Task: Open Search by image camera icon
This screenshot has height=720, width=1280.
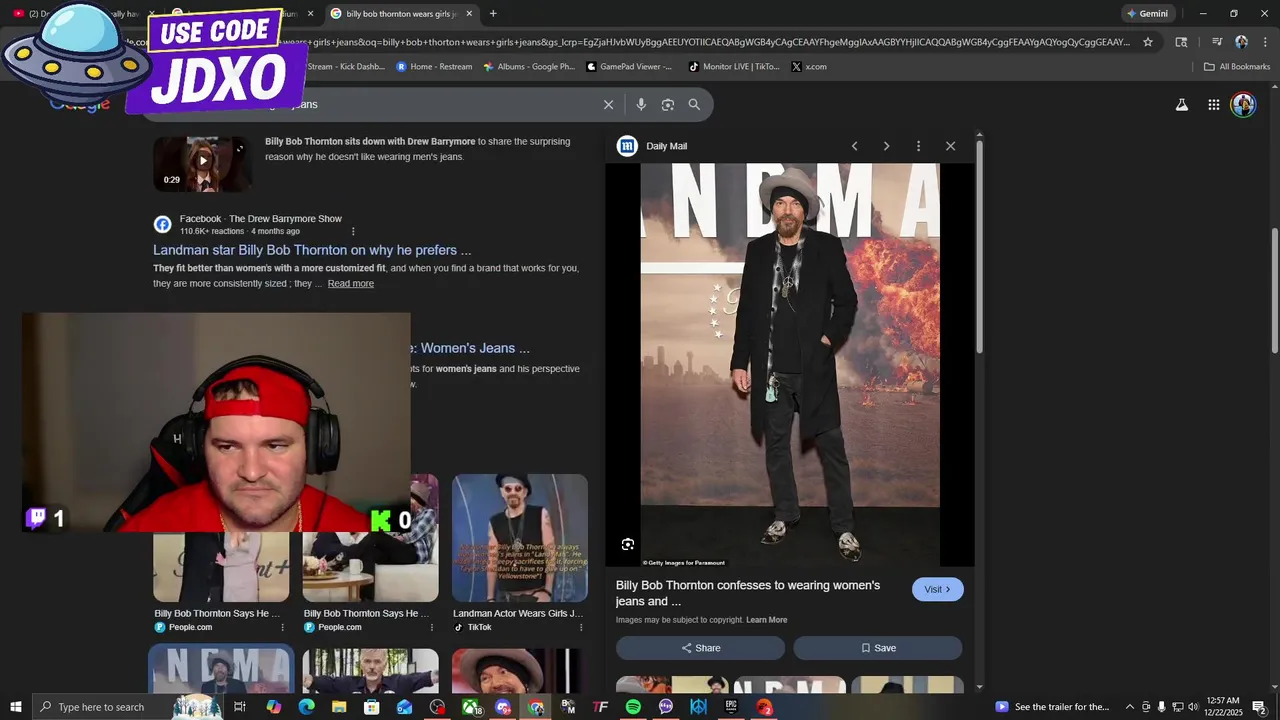Action: [668, 104]
